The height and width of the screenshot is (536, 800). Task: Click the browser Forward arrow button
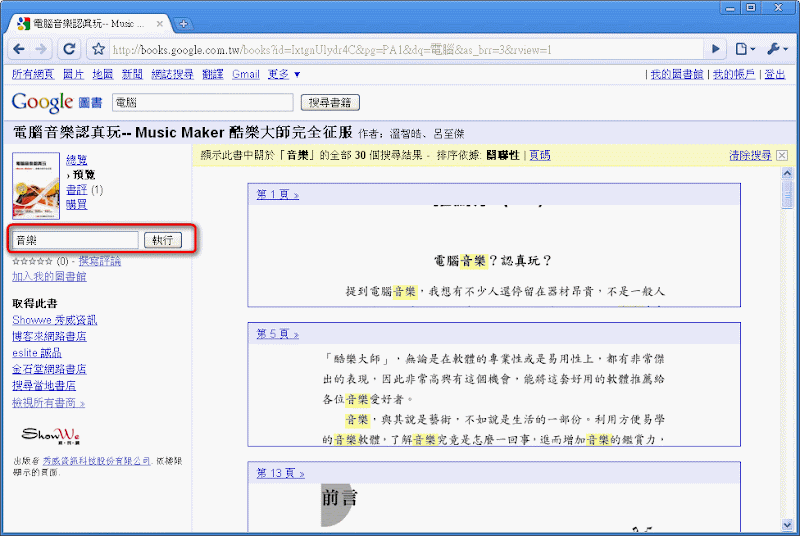click(43, 48)
